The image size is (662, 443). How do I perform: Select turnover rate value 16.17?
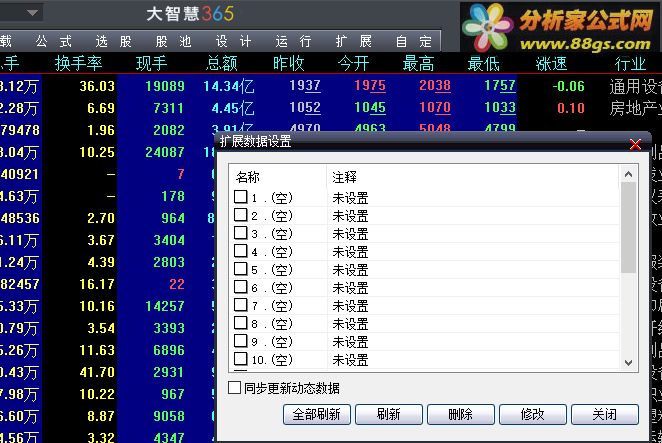click(x=97, y=284)
